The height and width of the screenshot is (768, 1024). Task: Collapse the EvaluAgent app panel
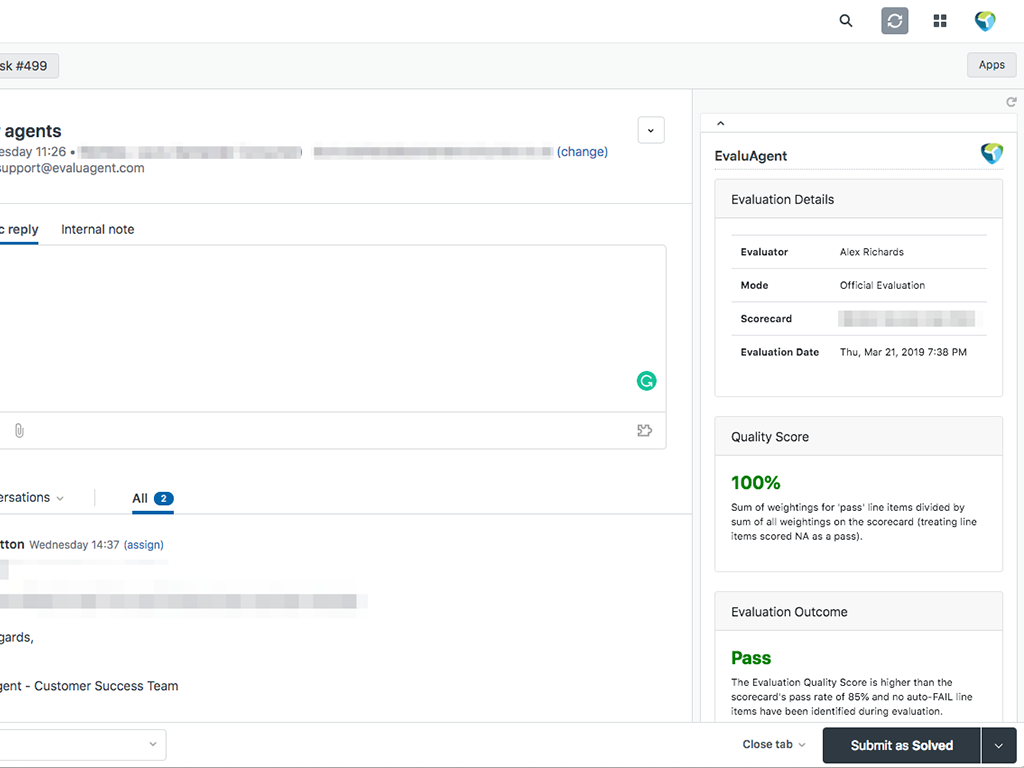click(x=721, y=124)
